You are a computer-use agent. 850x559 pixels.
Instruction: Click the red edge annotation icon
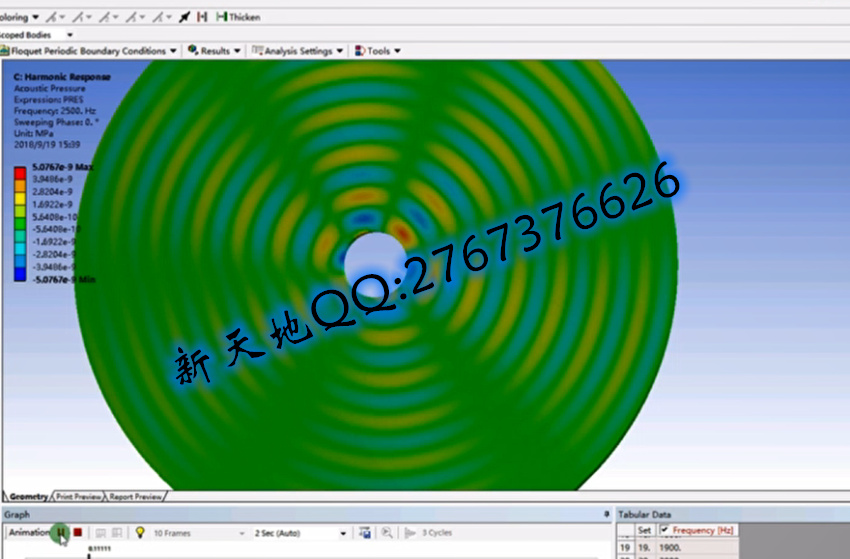pos(202,17)
